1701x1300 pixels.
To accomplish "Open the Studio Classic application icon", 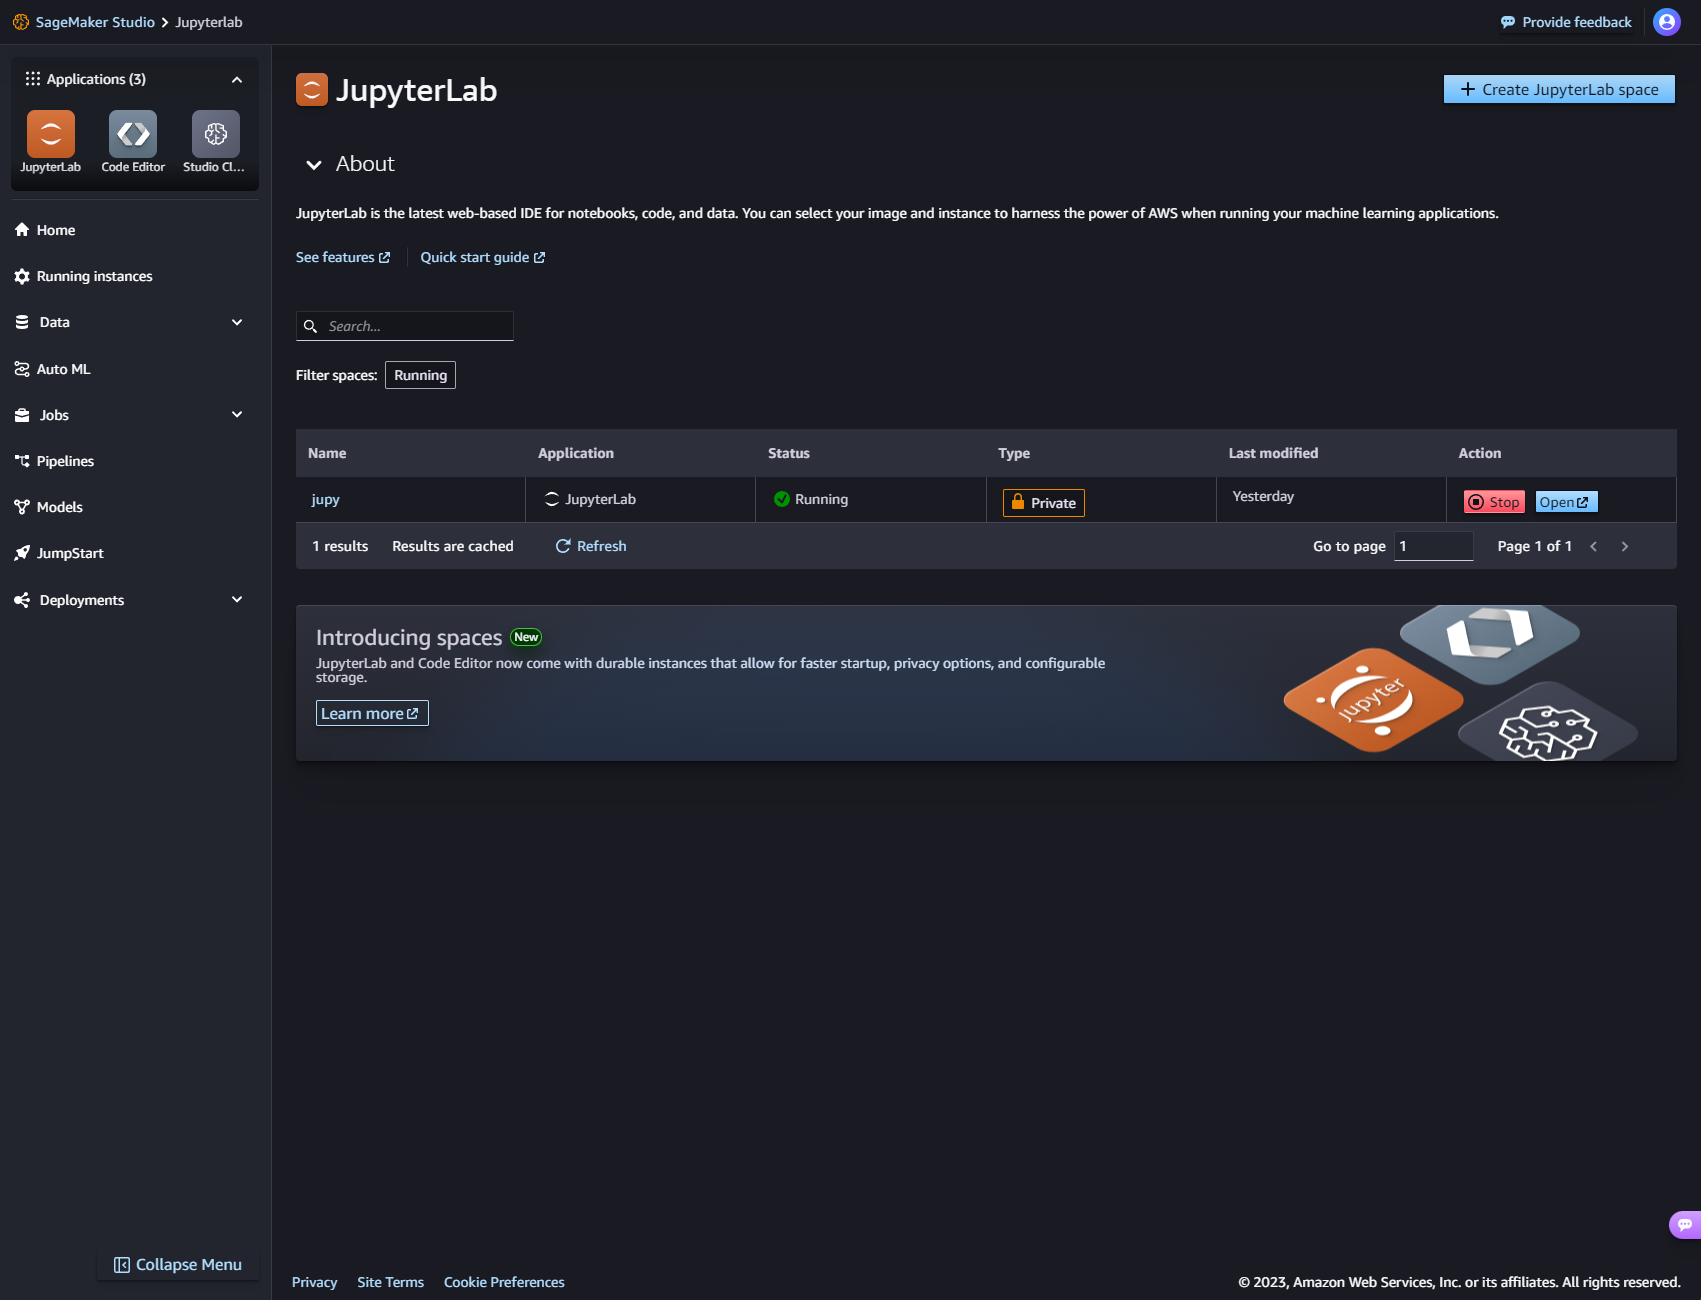I will coord(216,134).
